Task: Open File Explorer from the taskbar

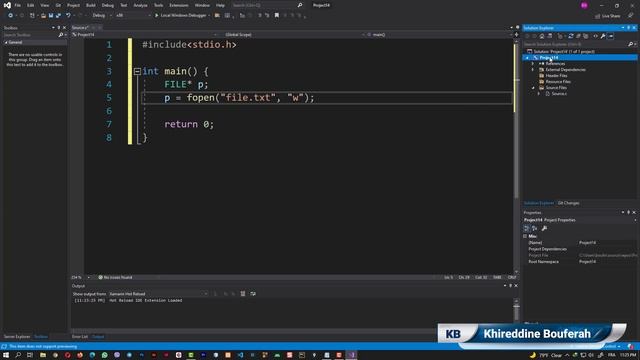Action: 43,355
